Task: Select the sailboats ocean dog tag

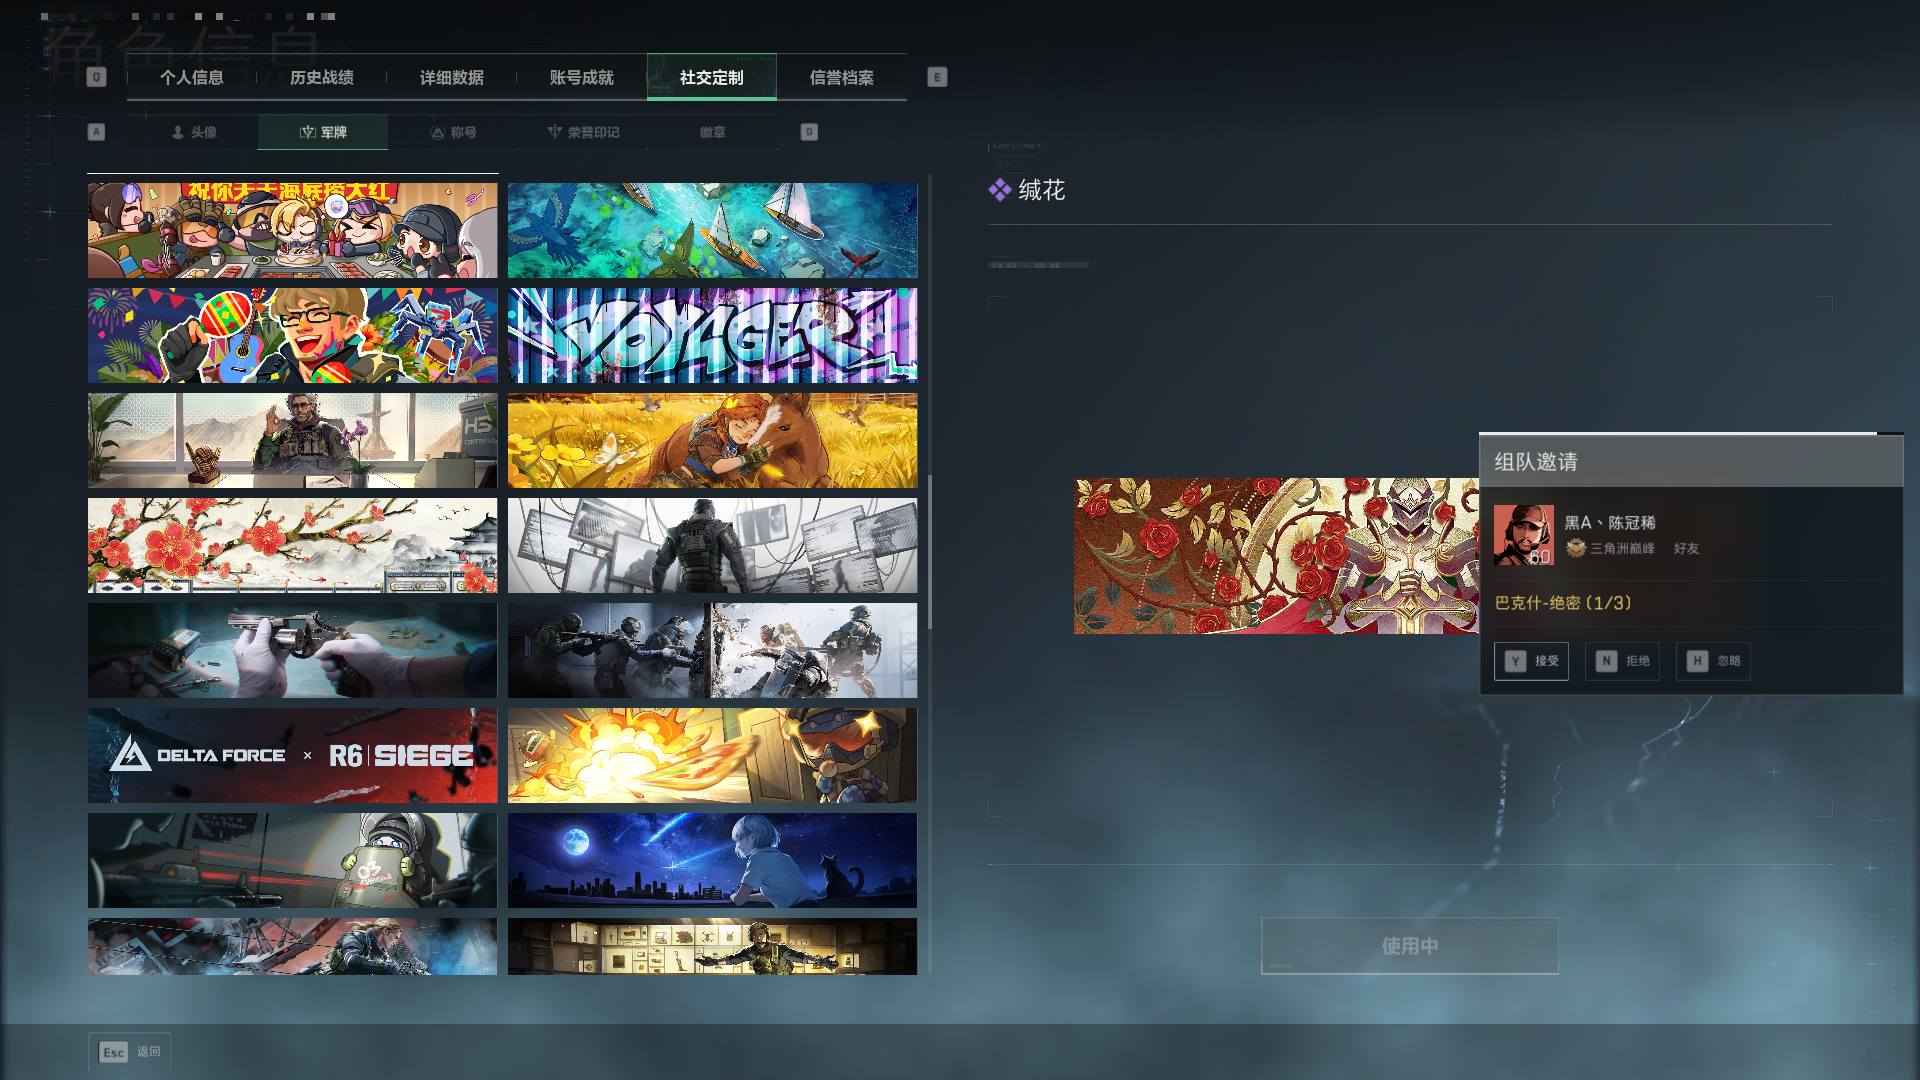Action: coord(712,230)
